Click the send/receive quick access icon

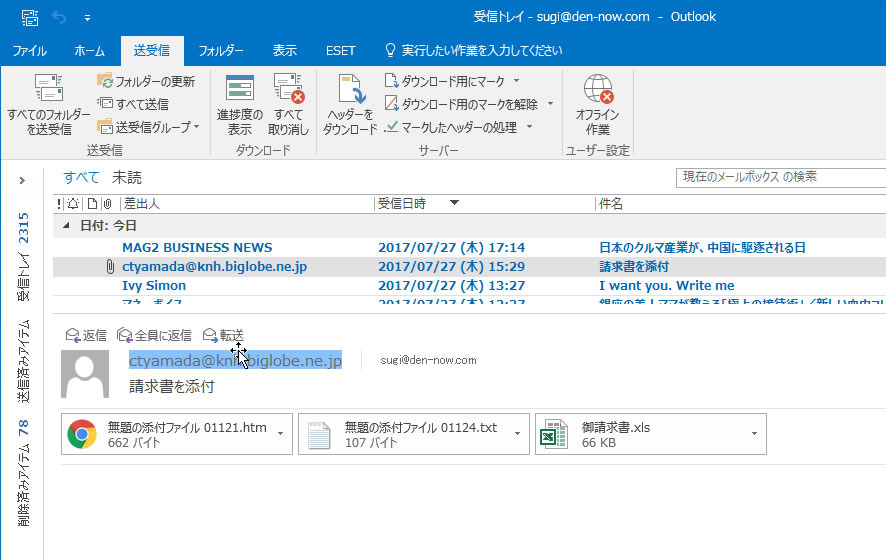point(30,18)
